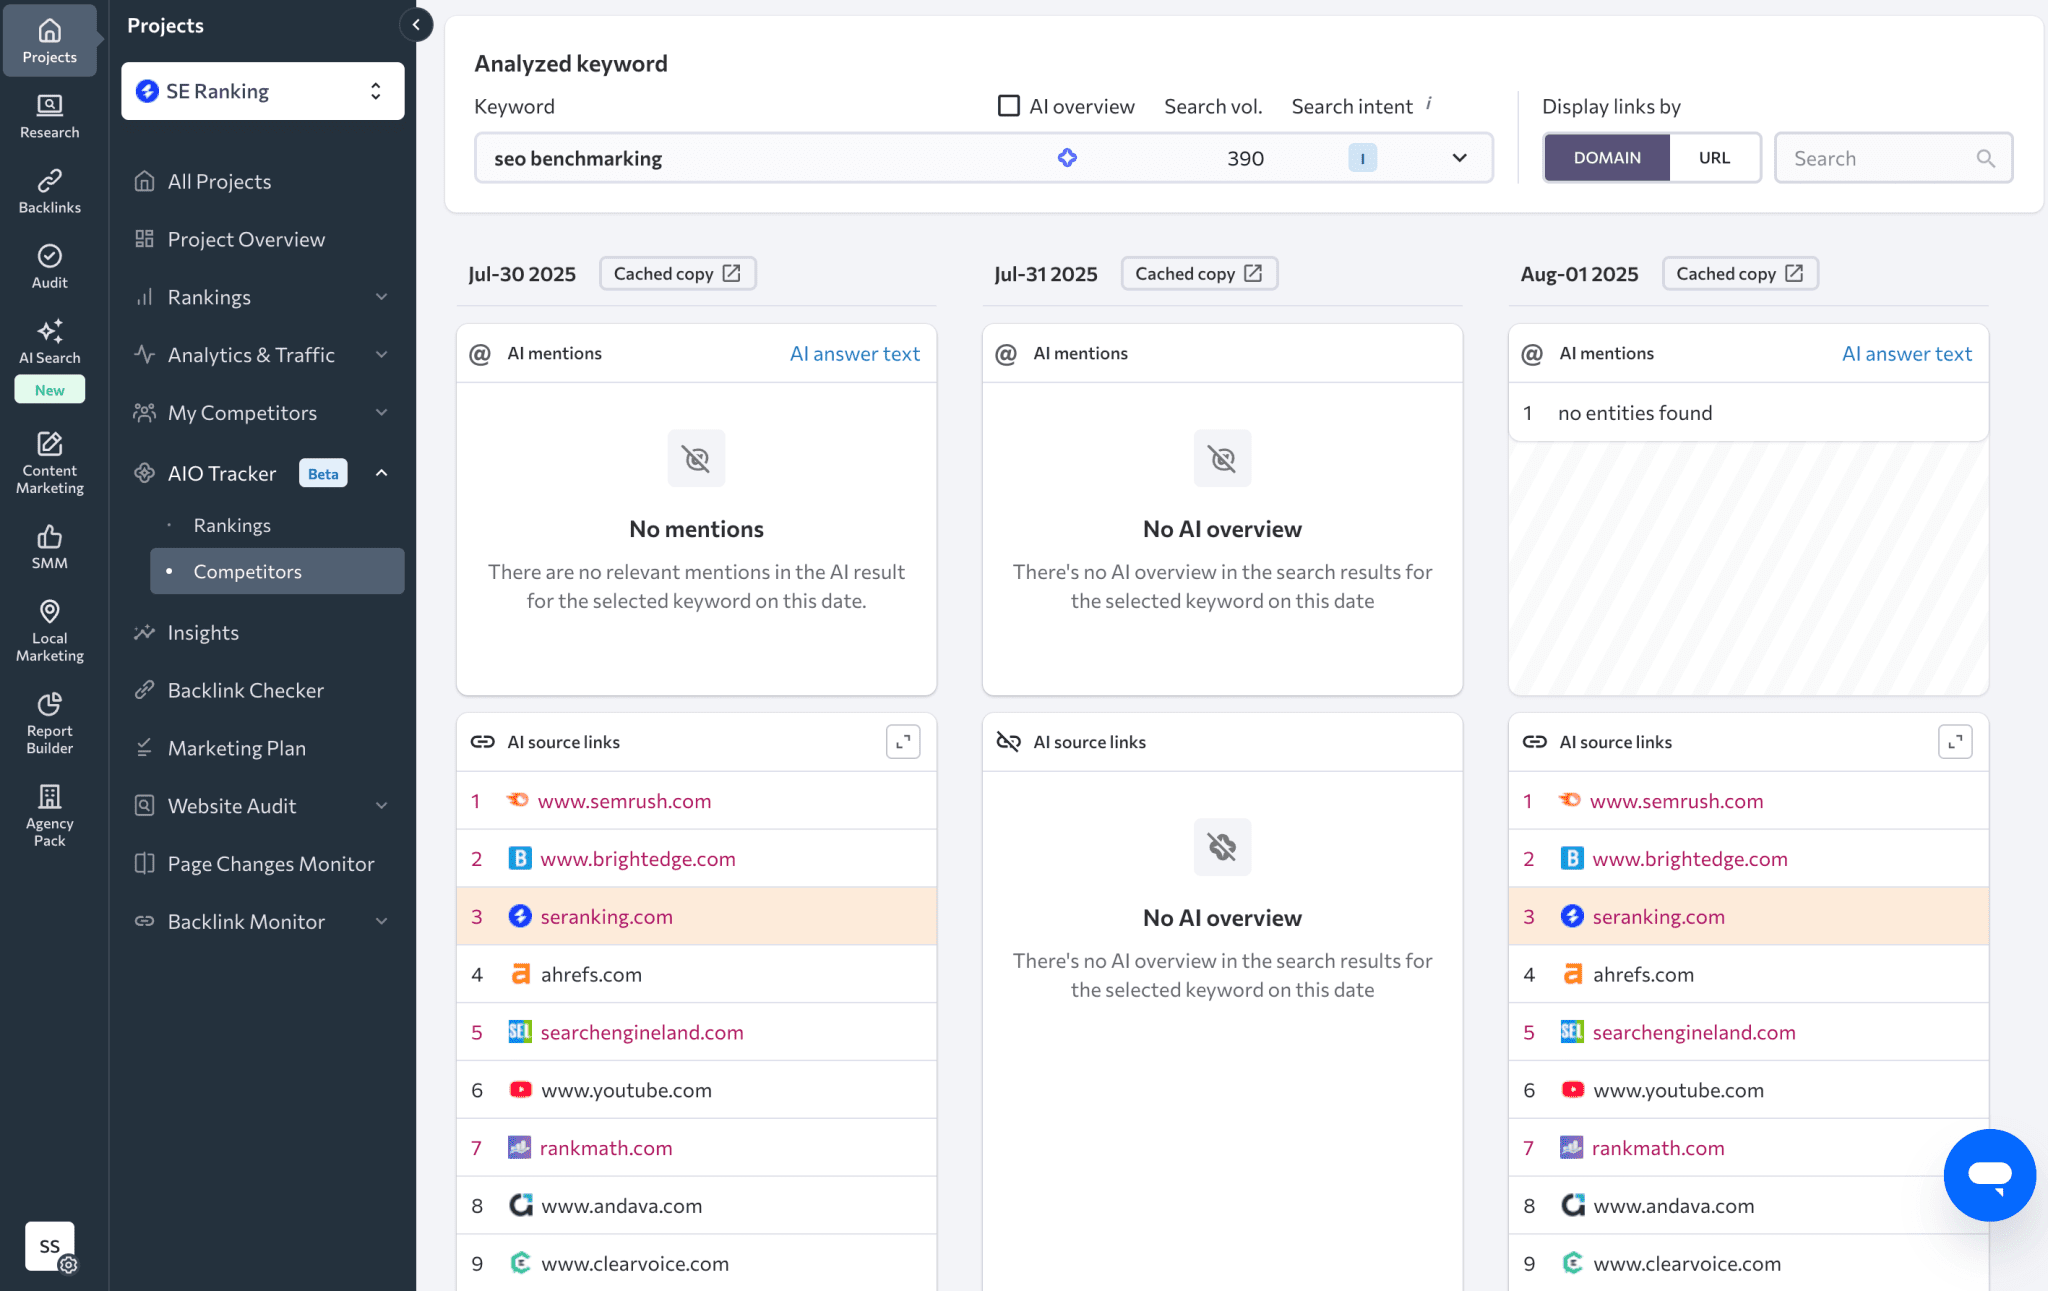Tick the AI overview checkbox
The width and height of the screenshot is (2048, 1291).
[x=1009, y=106]
